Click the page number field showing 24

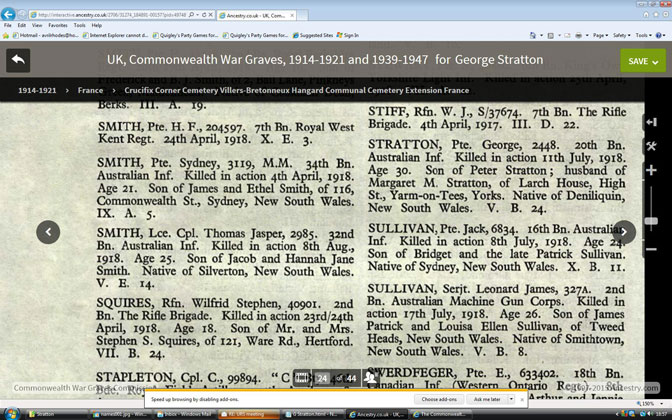coord(322,378)
